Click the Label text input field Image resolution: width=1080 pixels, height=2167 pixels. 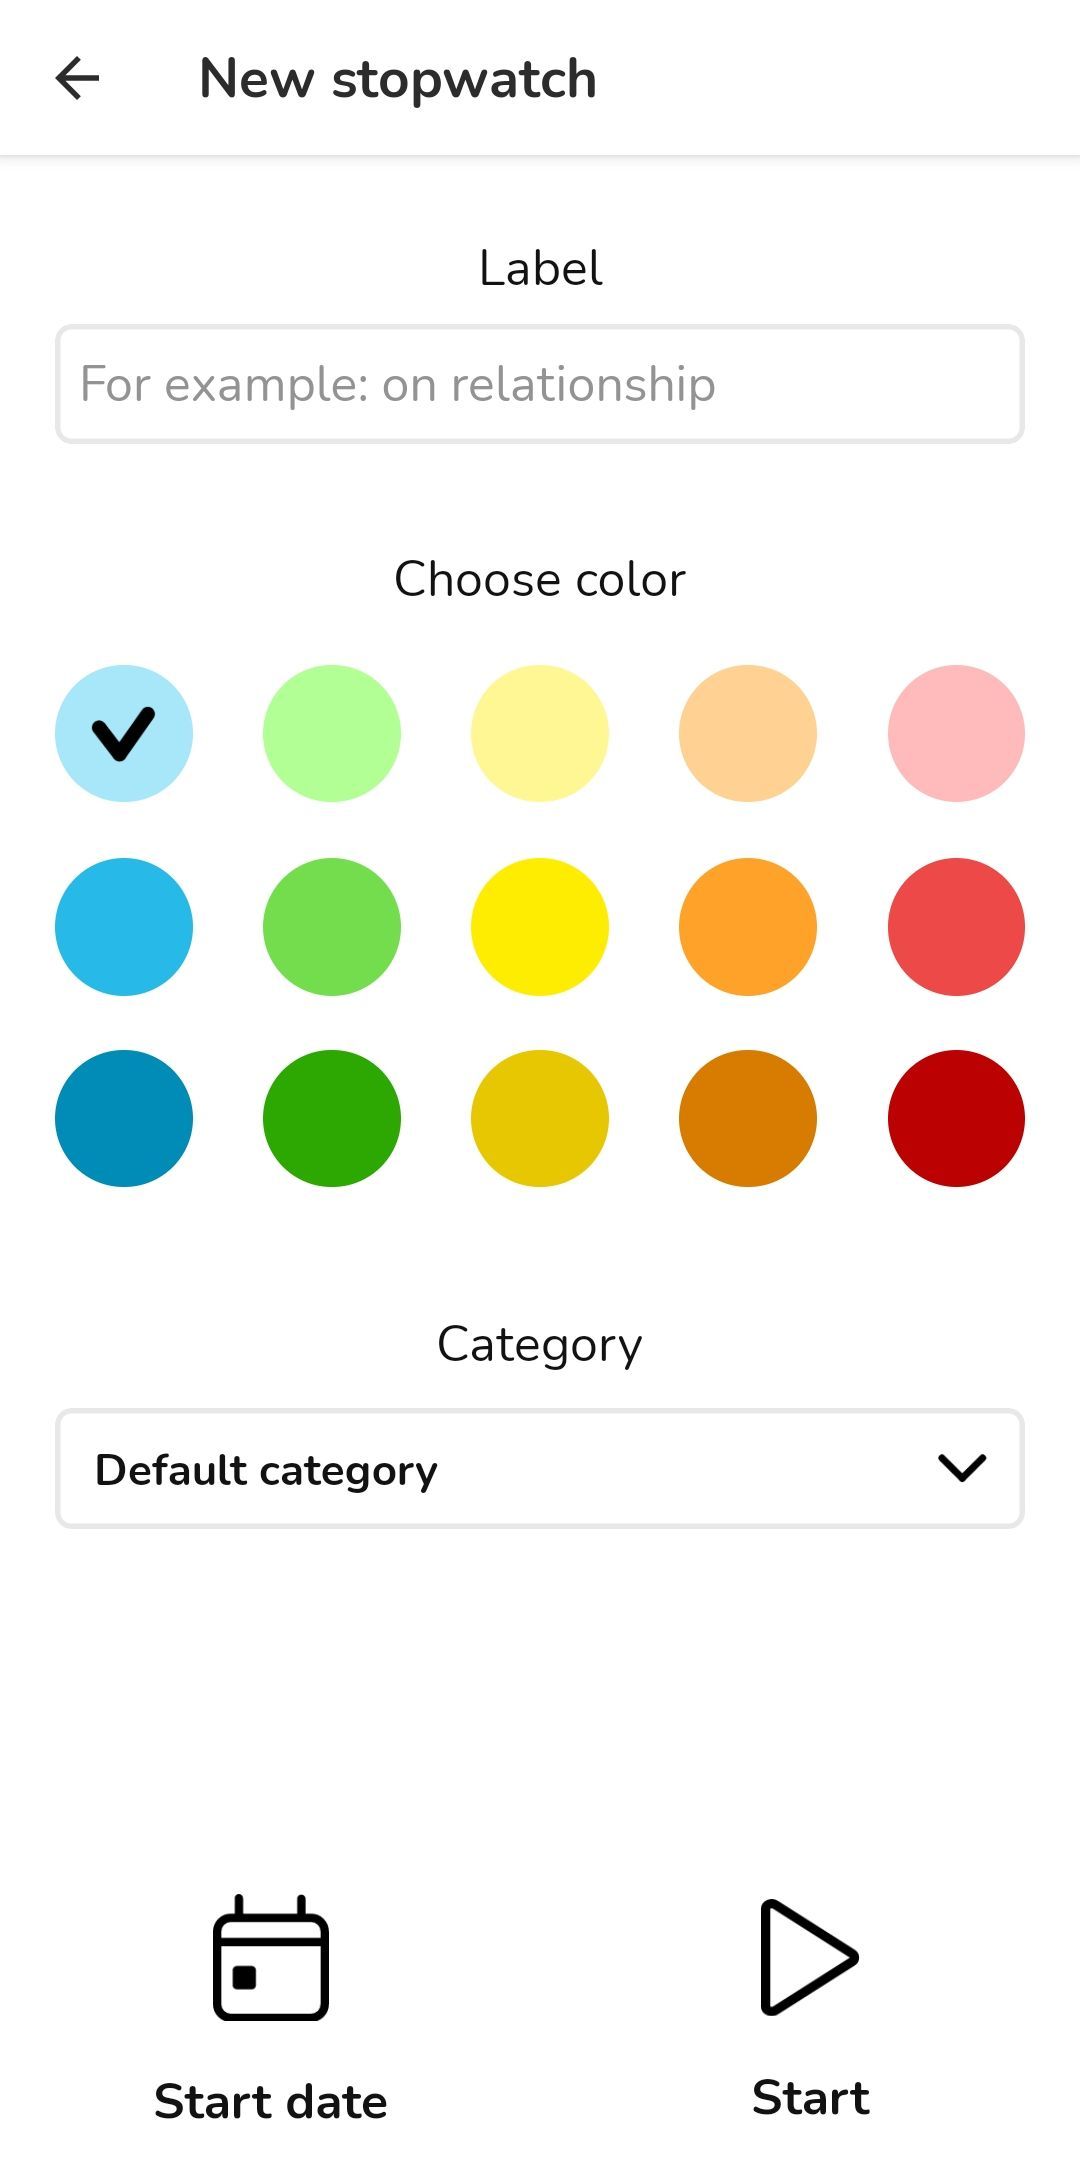[540, 384]
